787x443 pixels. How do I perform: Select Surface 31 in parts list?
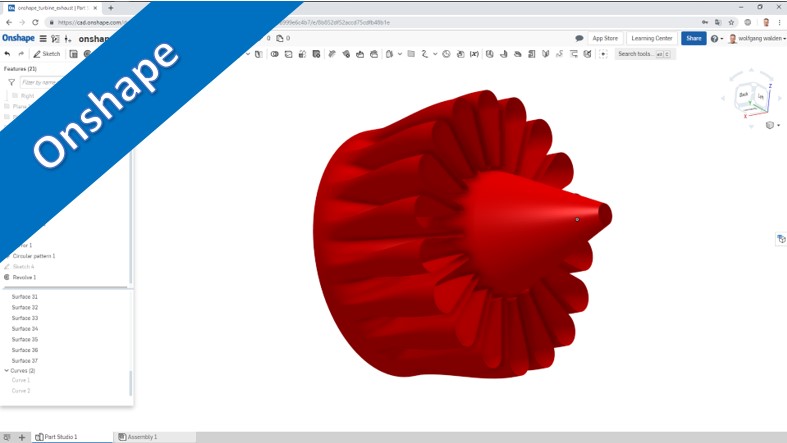(x=25, y=297)
